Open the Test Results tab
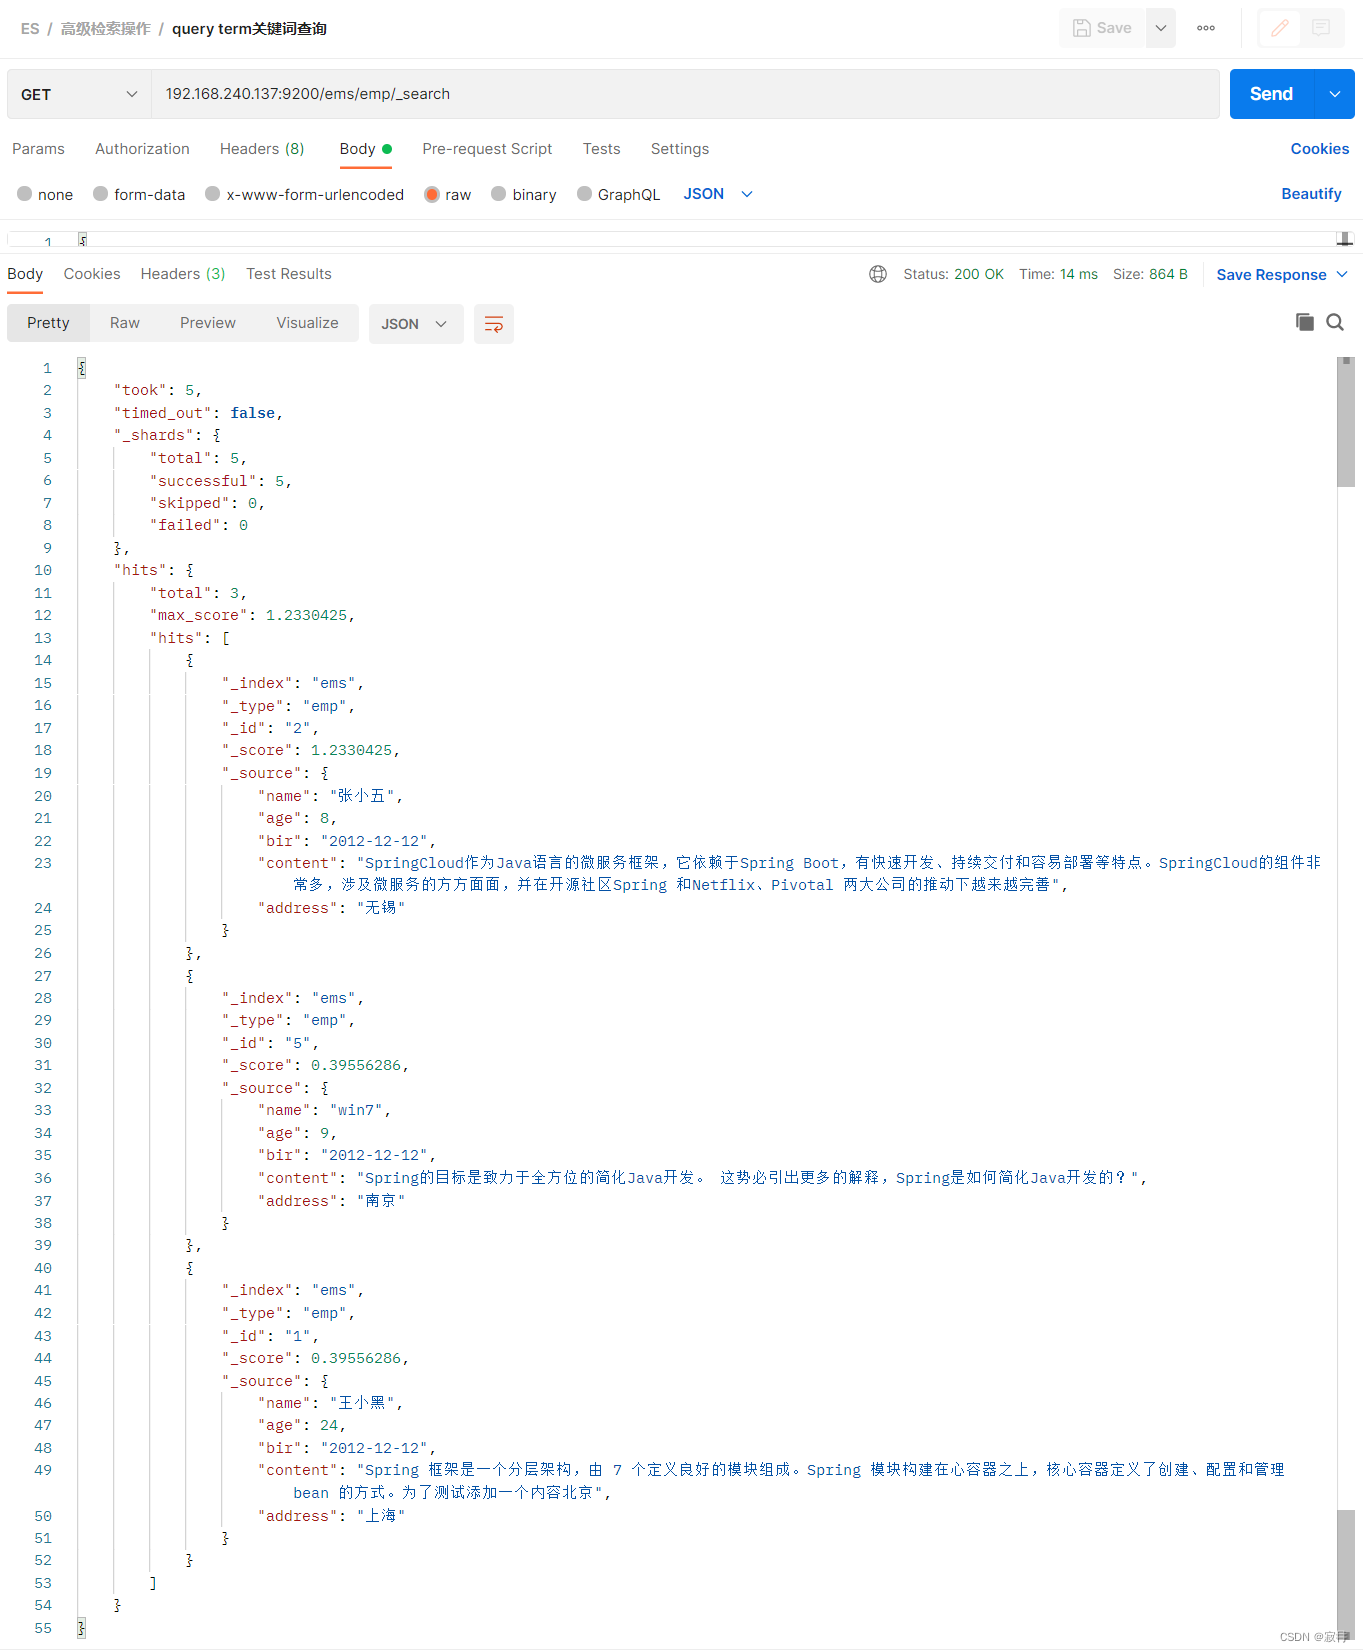 289,274
